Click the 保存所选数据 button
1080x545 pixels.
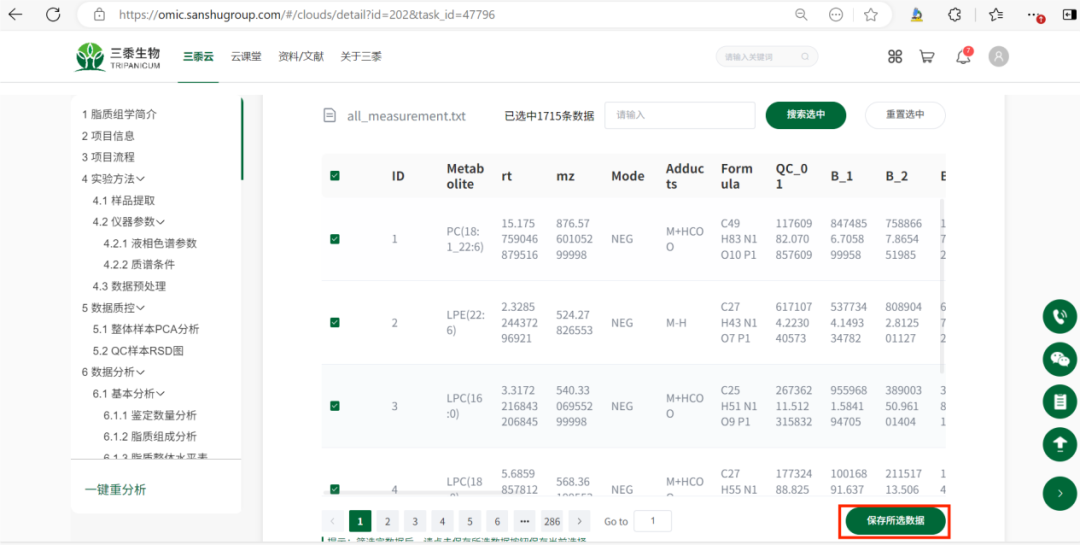click(895, 521)
